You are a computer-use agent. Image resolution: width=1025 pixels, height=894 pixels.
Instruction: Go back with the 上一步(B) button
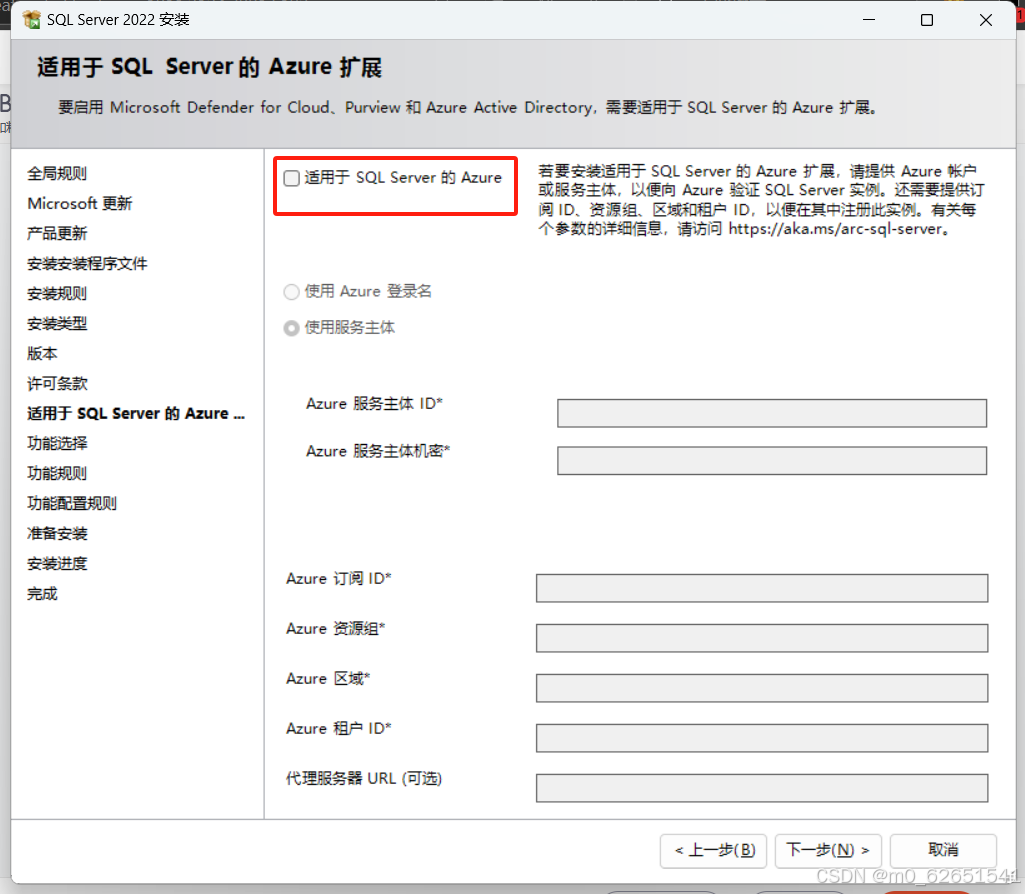(713, 850)
